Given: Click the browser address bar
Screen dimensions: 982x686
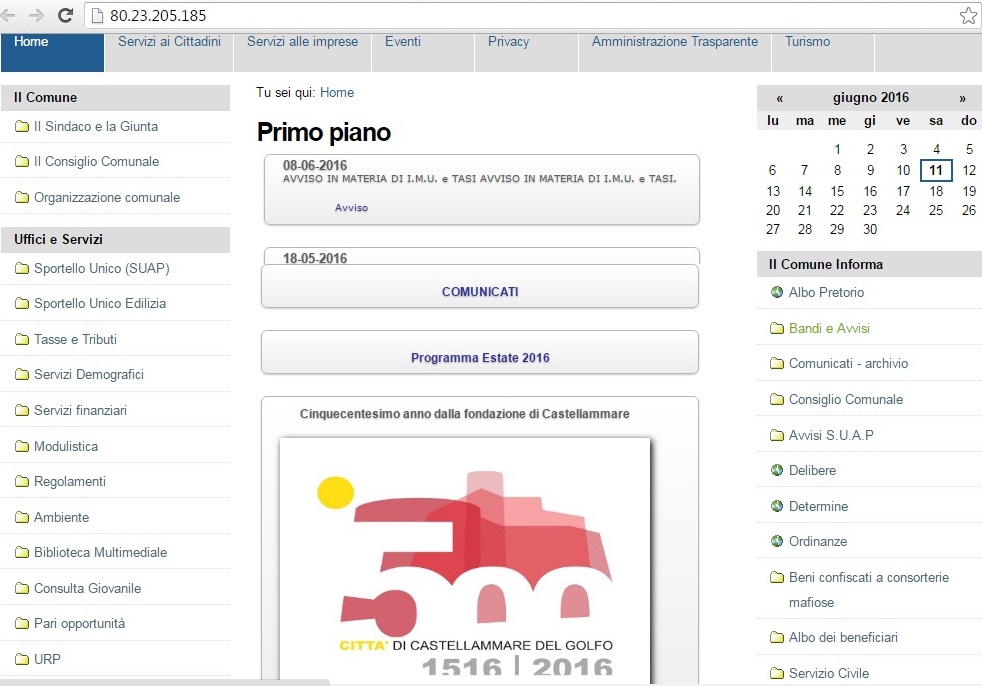Looking at the screenshot, I should pos(520,15).
